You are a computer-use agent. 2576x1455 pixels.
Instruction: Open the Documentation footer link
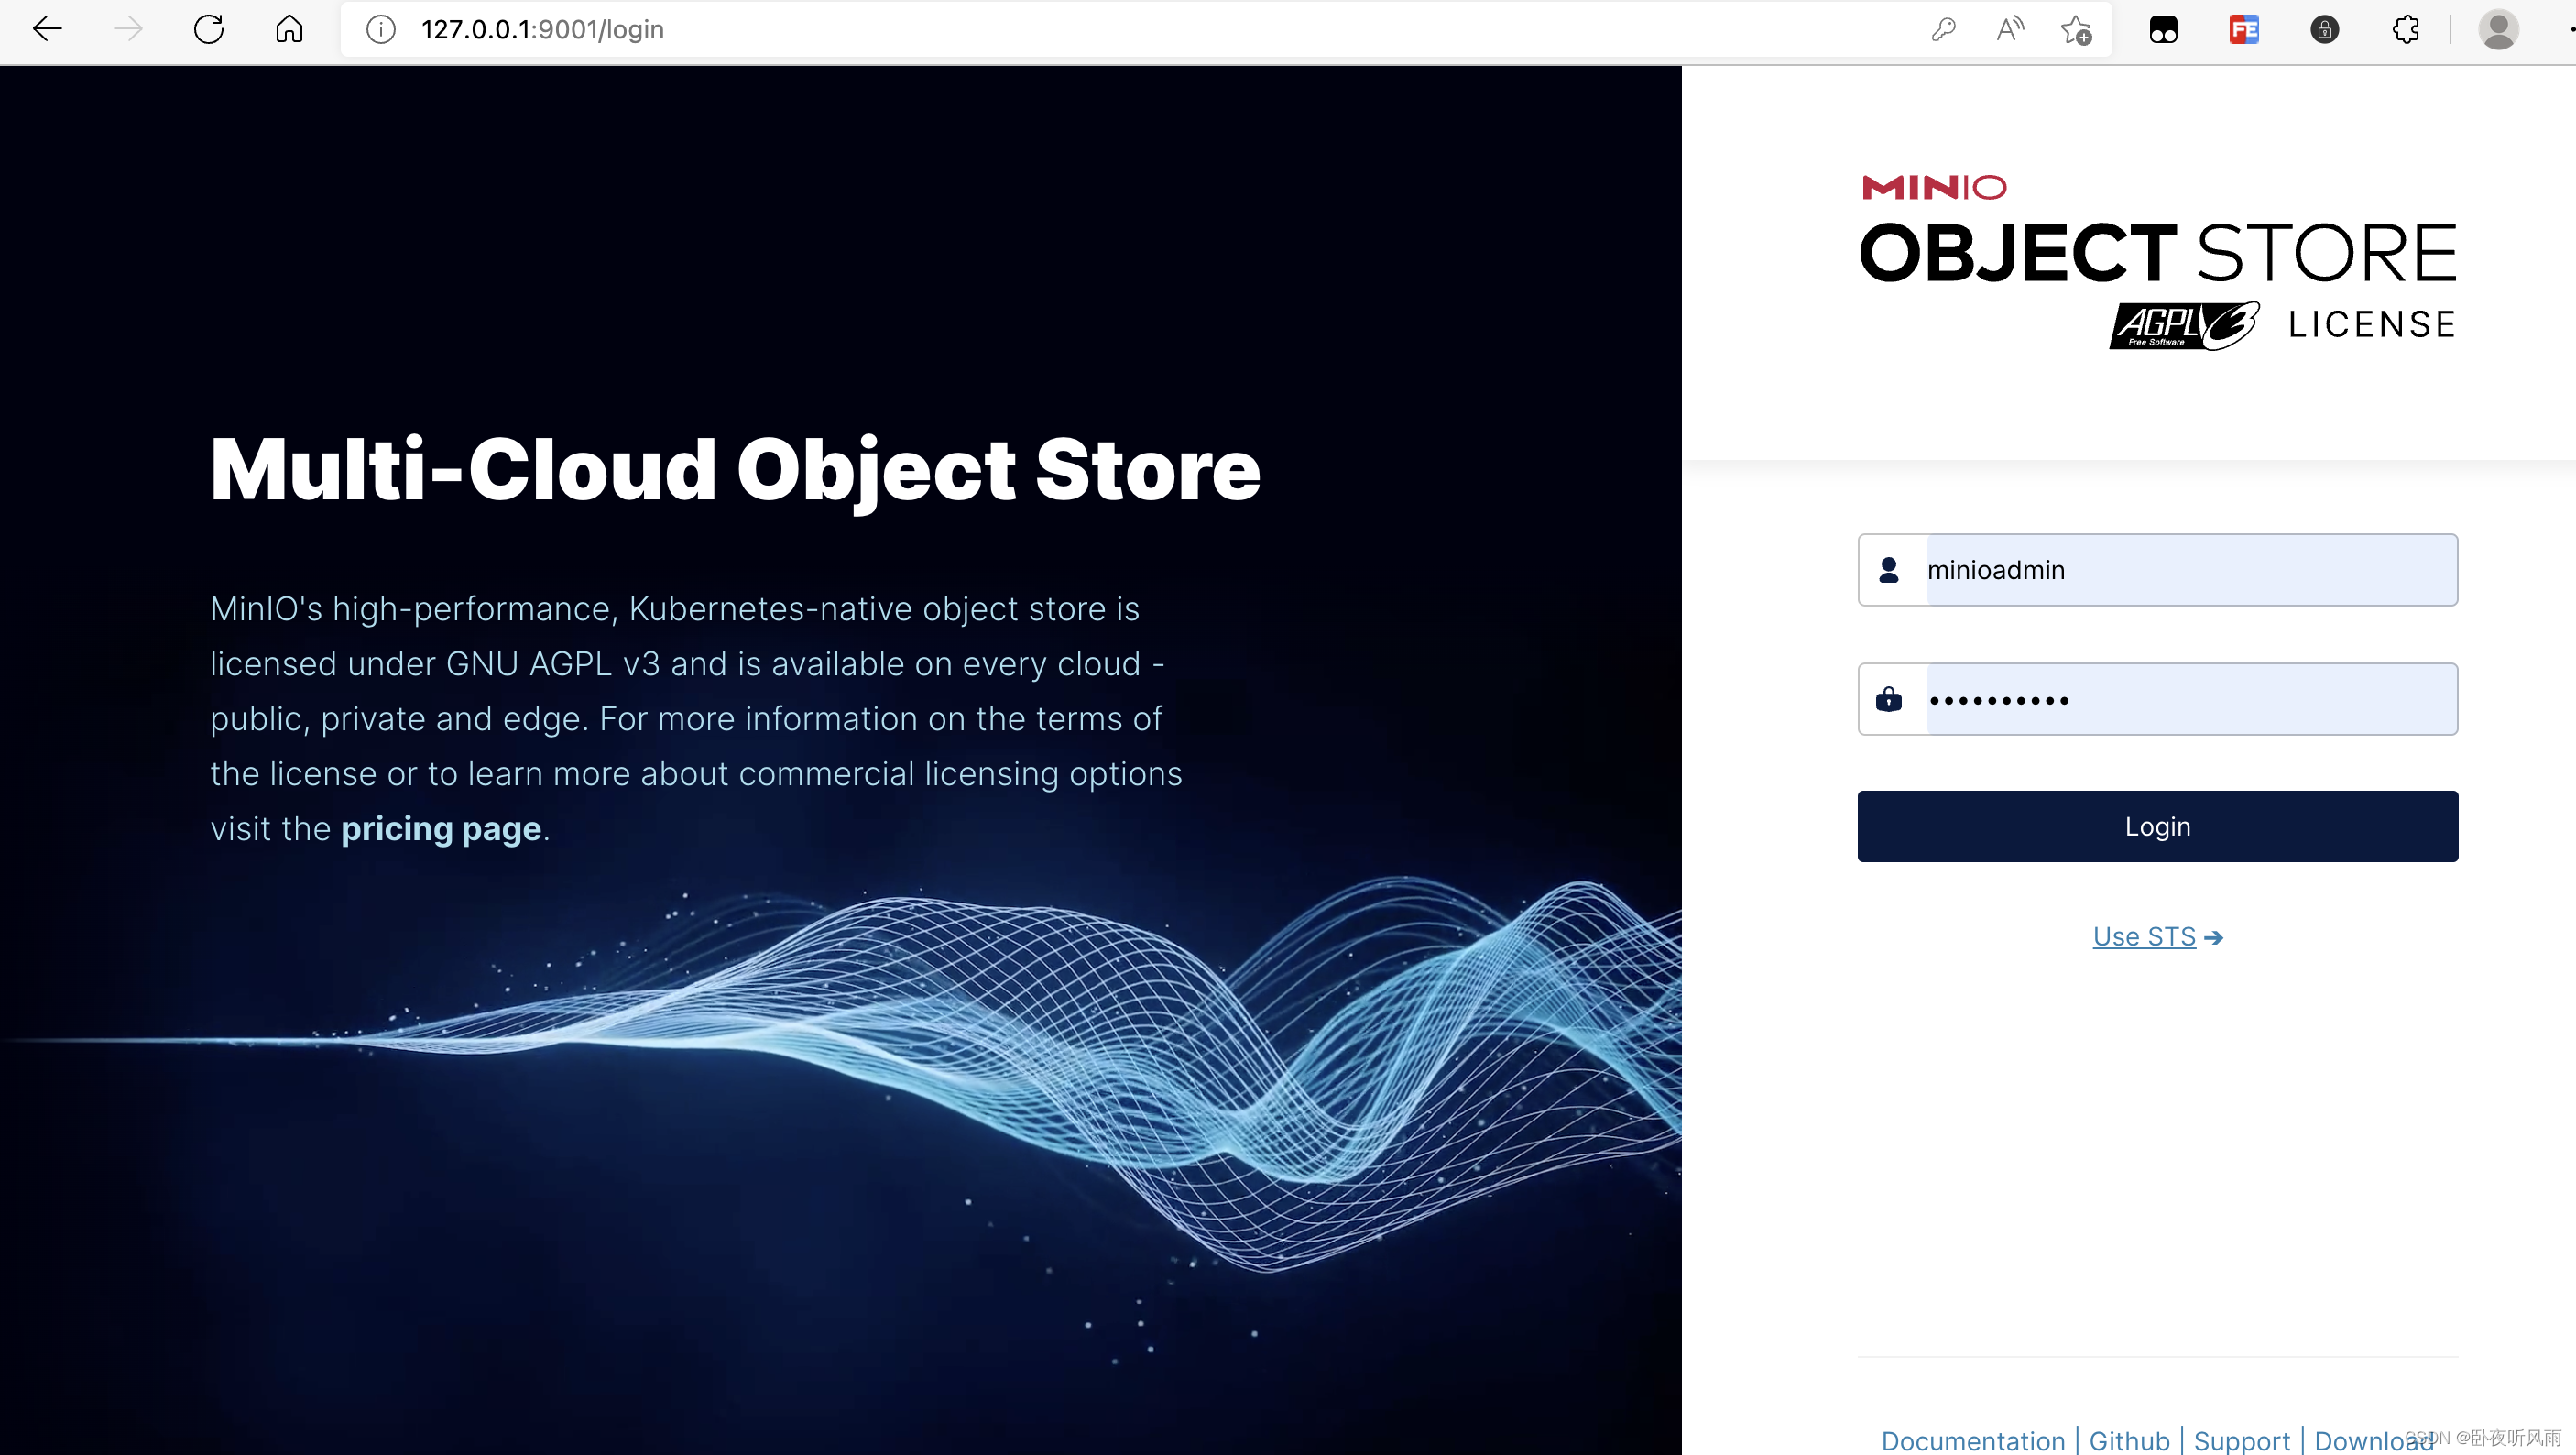tap(1972, 1440)
